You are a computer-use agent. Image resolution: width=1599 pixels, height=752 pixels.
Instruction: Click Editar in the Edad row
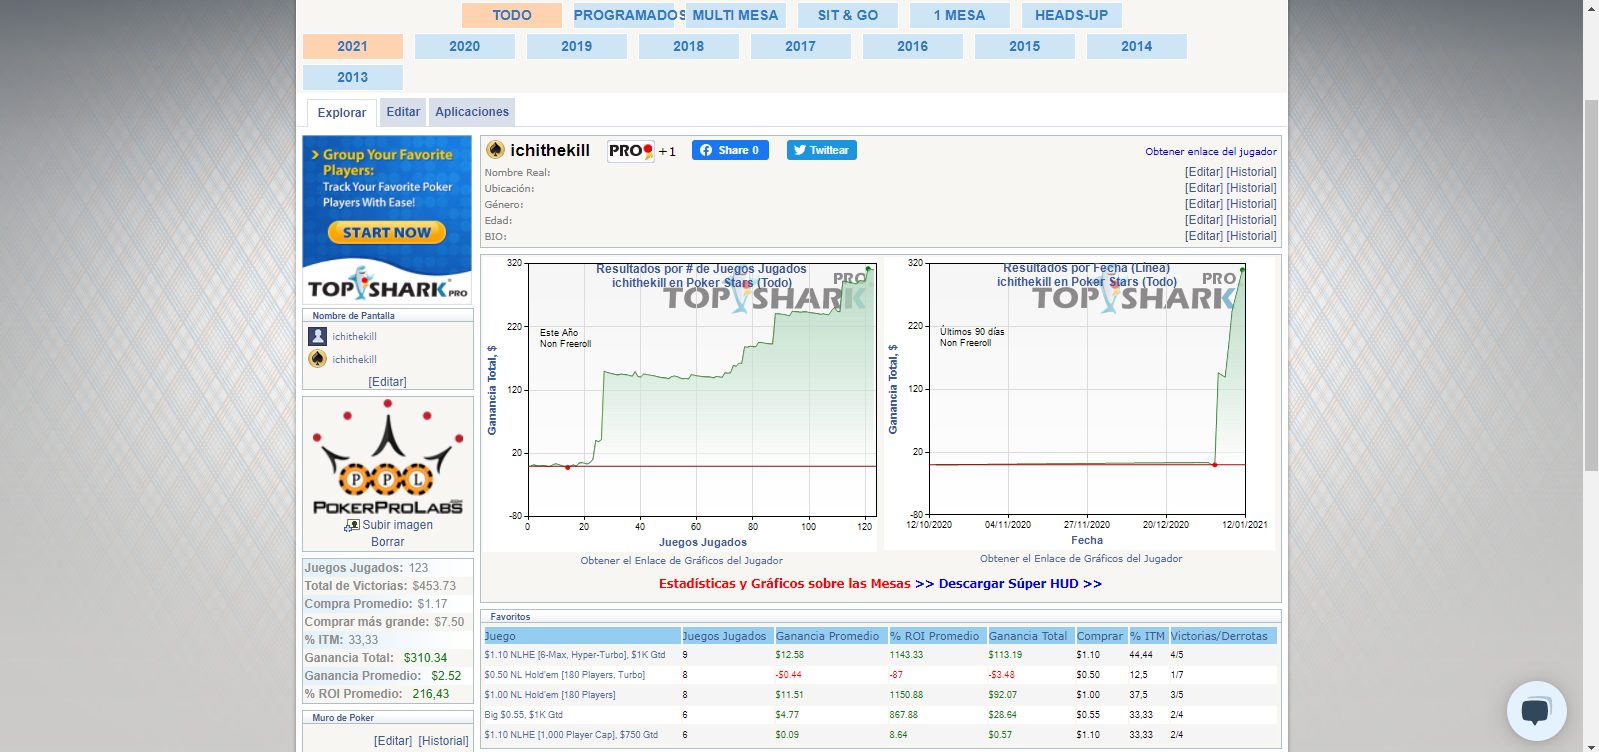tap(1204, 220)
